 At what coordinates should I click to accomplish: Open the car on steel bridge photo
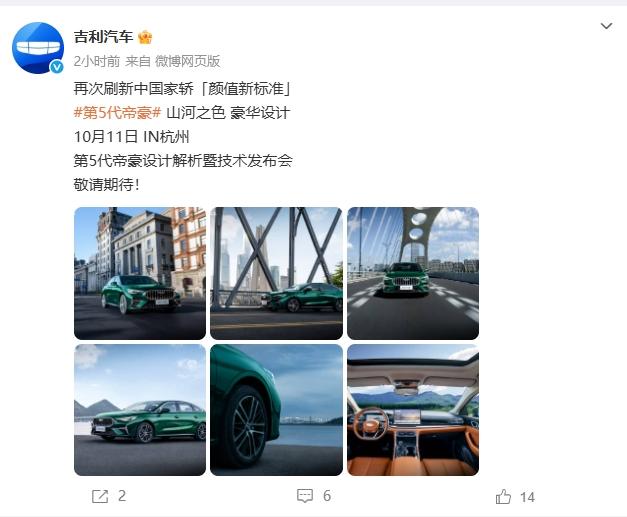click(x=276, y=273)
